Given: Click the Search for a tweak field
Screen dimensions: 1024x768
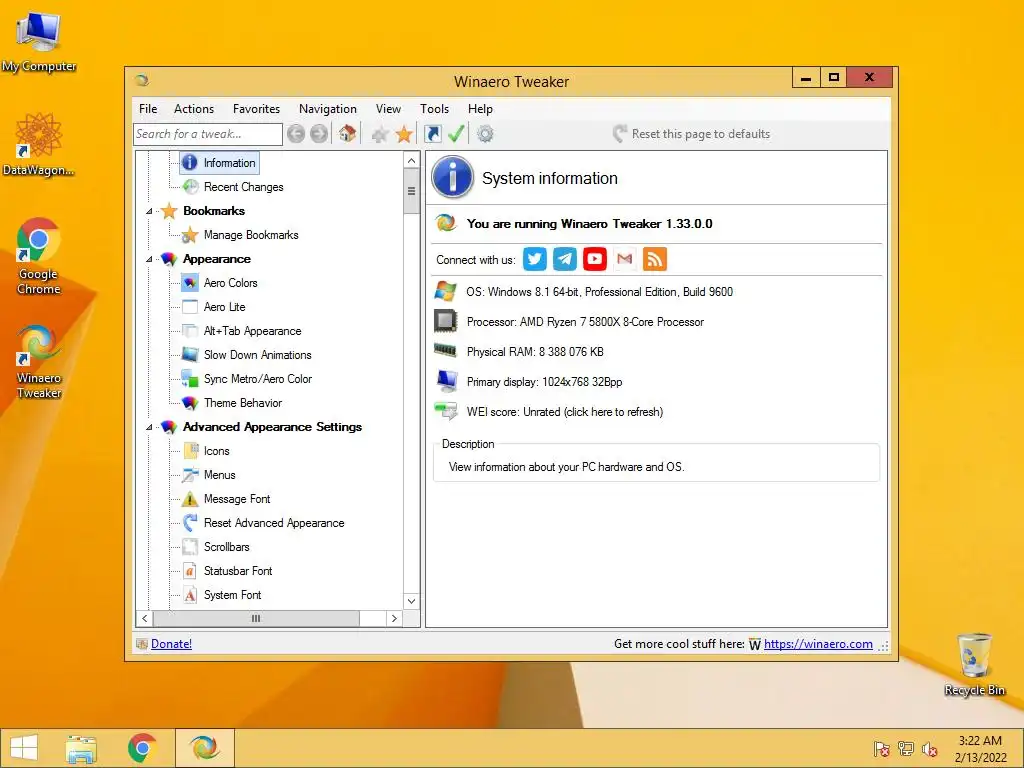Looking at the screenshot, I should (x=208, y=134).
